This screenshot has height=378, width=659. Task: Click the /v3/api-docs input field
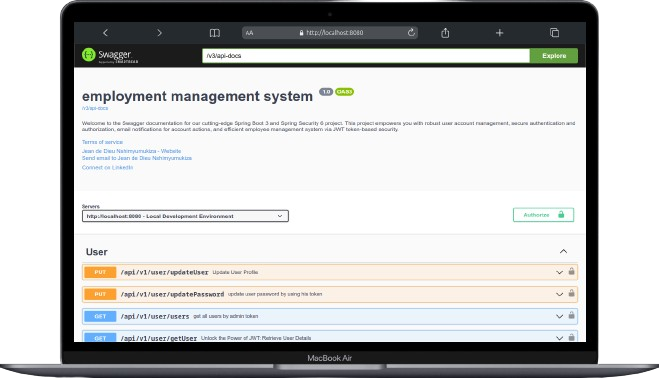pyautogui.click(x=366, y=56)
